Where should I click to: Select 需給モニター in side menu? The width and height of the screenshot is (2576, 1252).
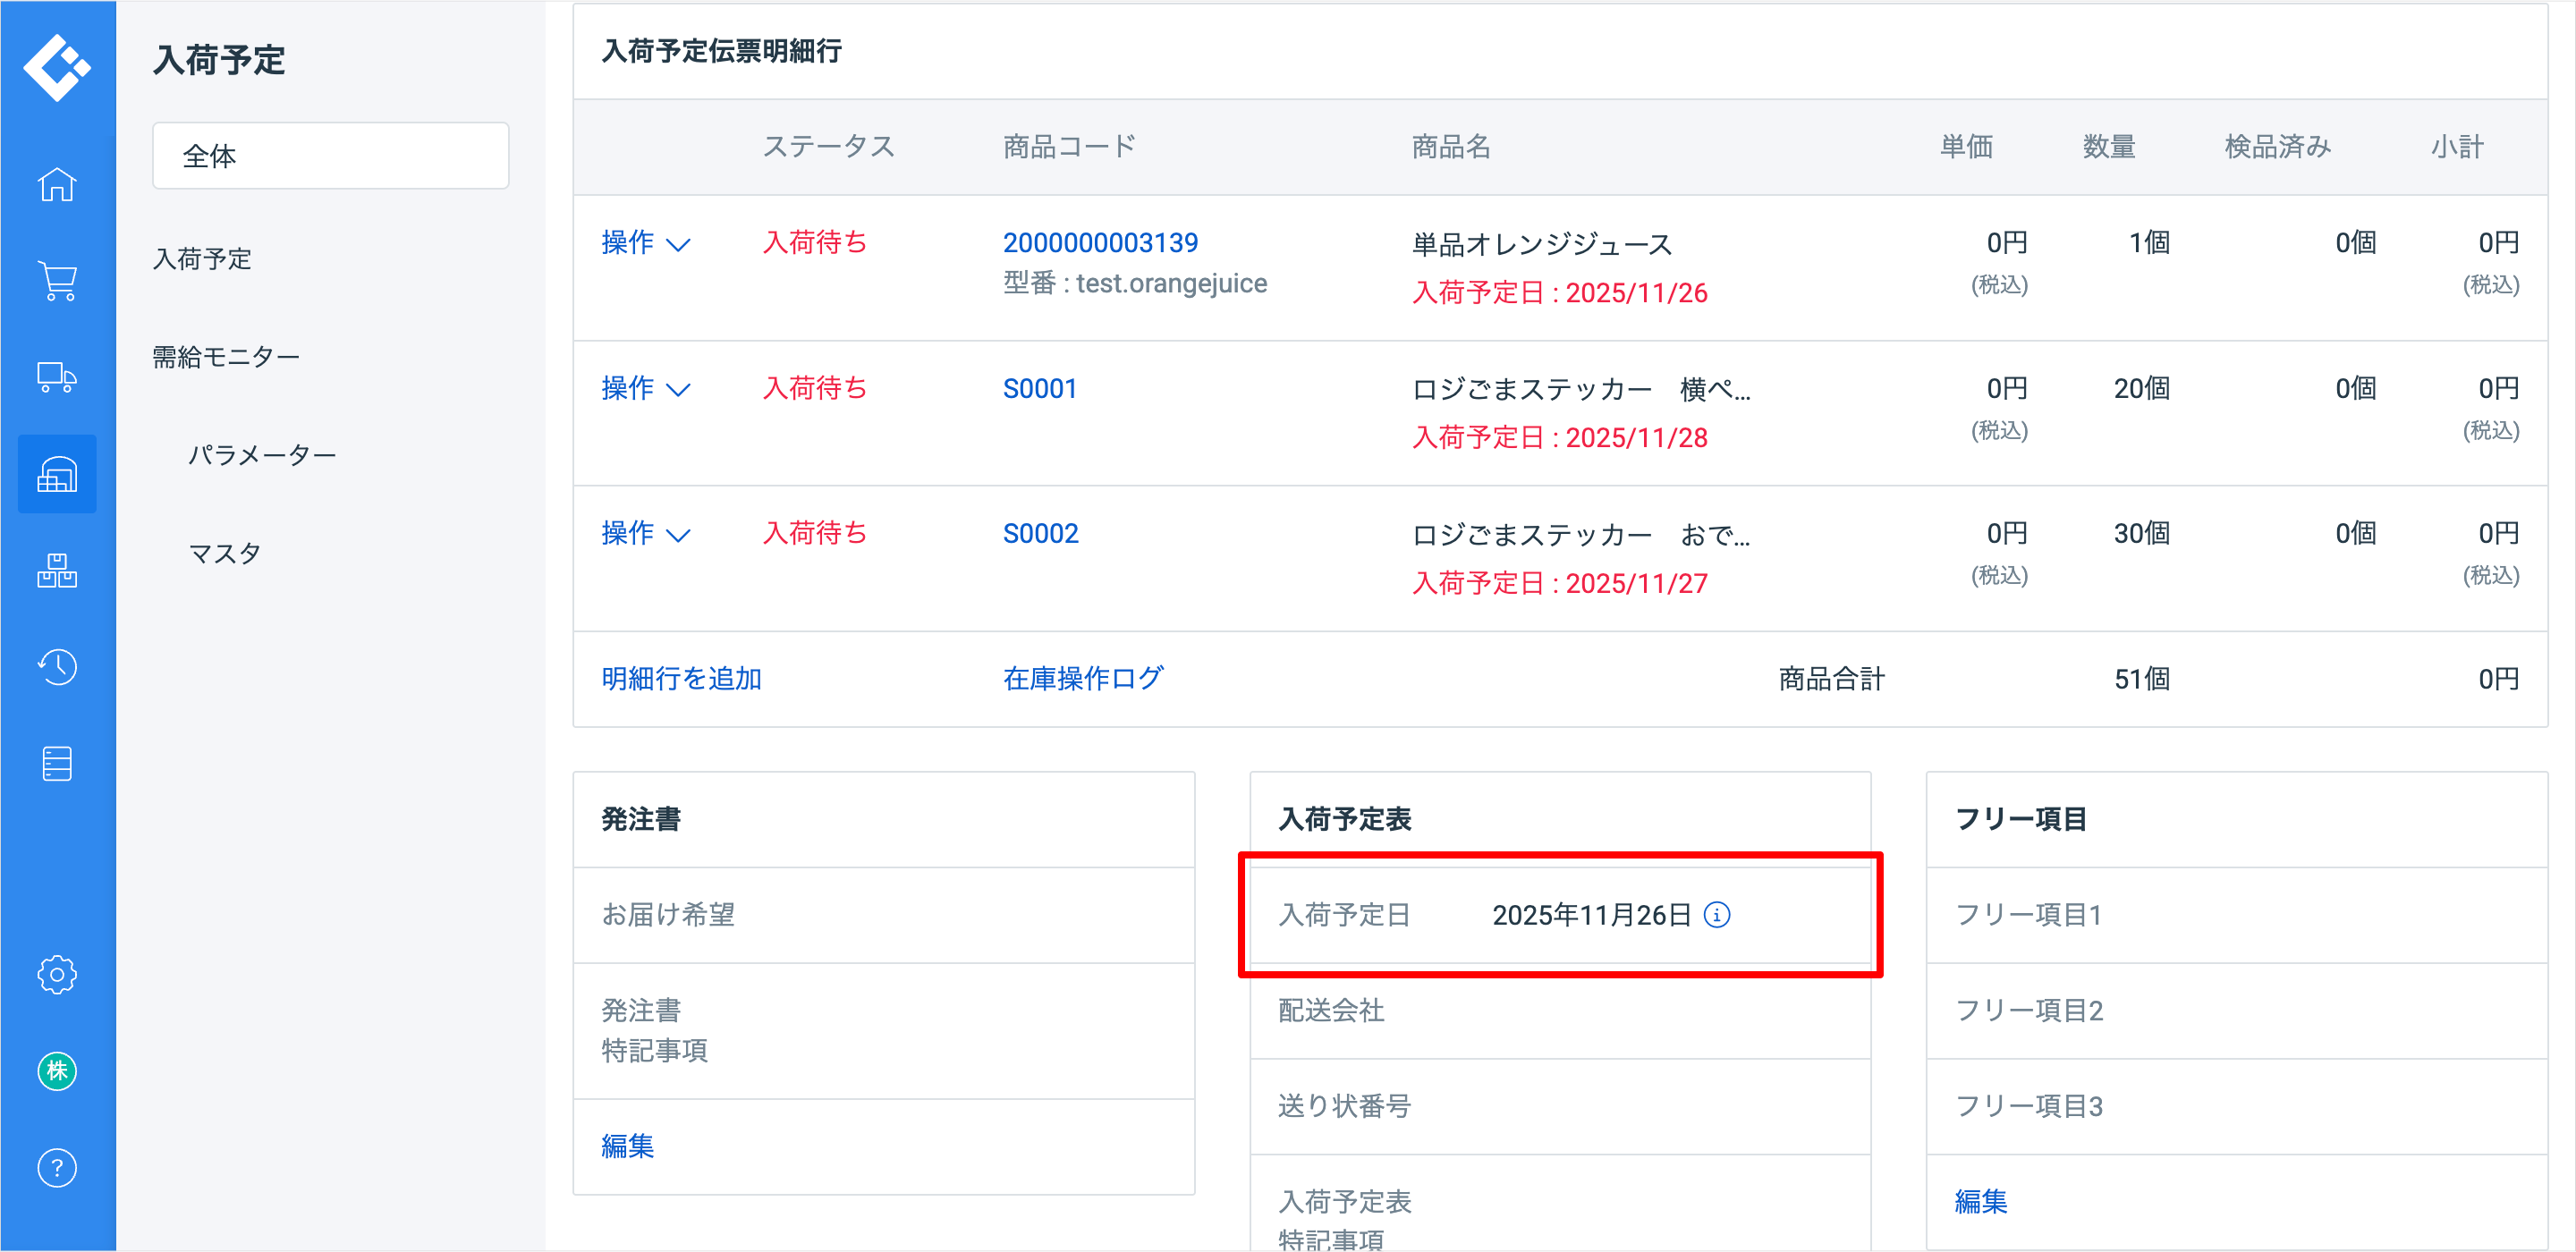[226, 357]
